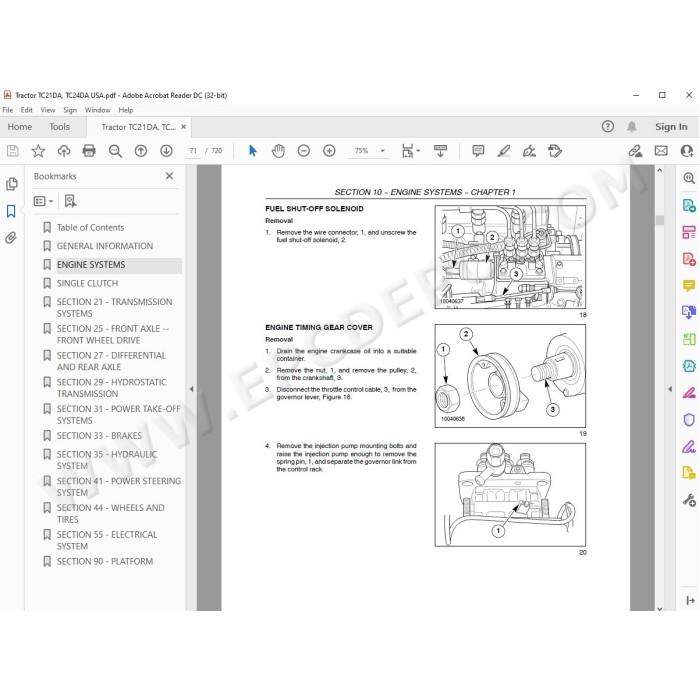Viewport: 700px width, 700px height.
Task: Collapse the right tools pane arrow
Action: pyautogui.click(x=670, y=389)
